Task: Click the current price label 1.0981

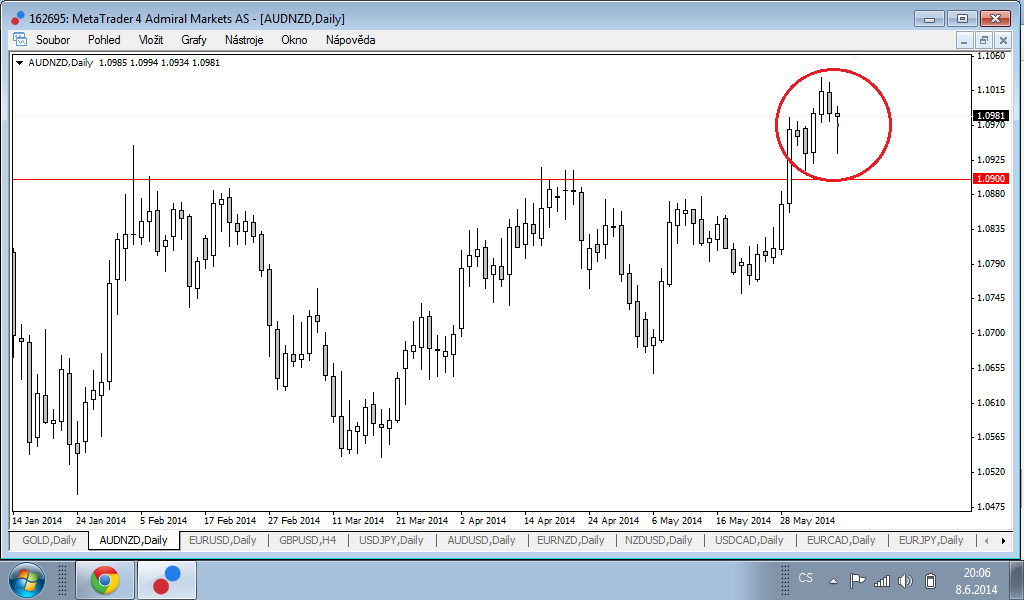Action: [991, 116]
